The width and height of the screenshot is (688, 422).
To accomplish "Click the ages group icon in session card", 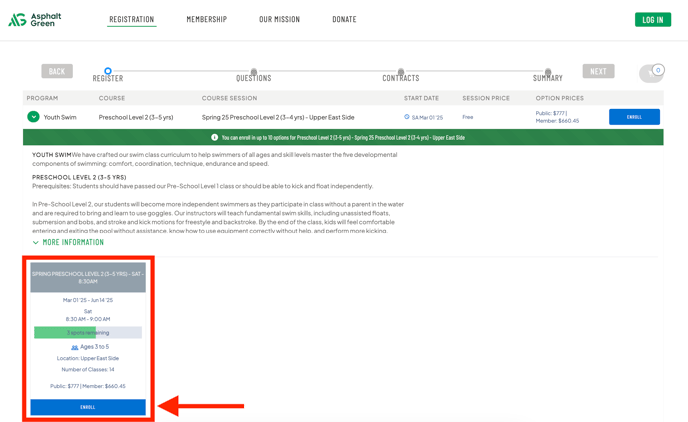I will pyautogui.click(x=75, y=347).
